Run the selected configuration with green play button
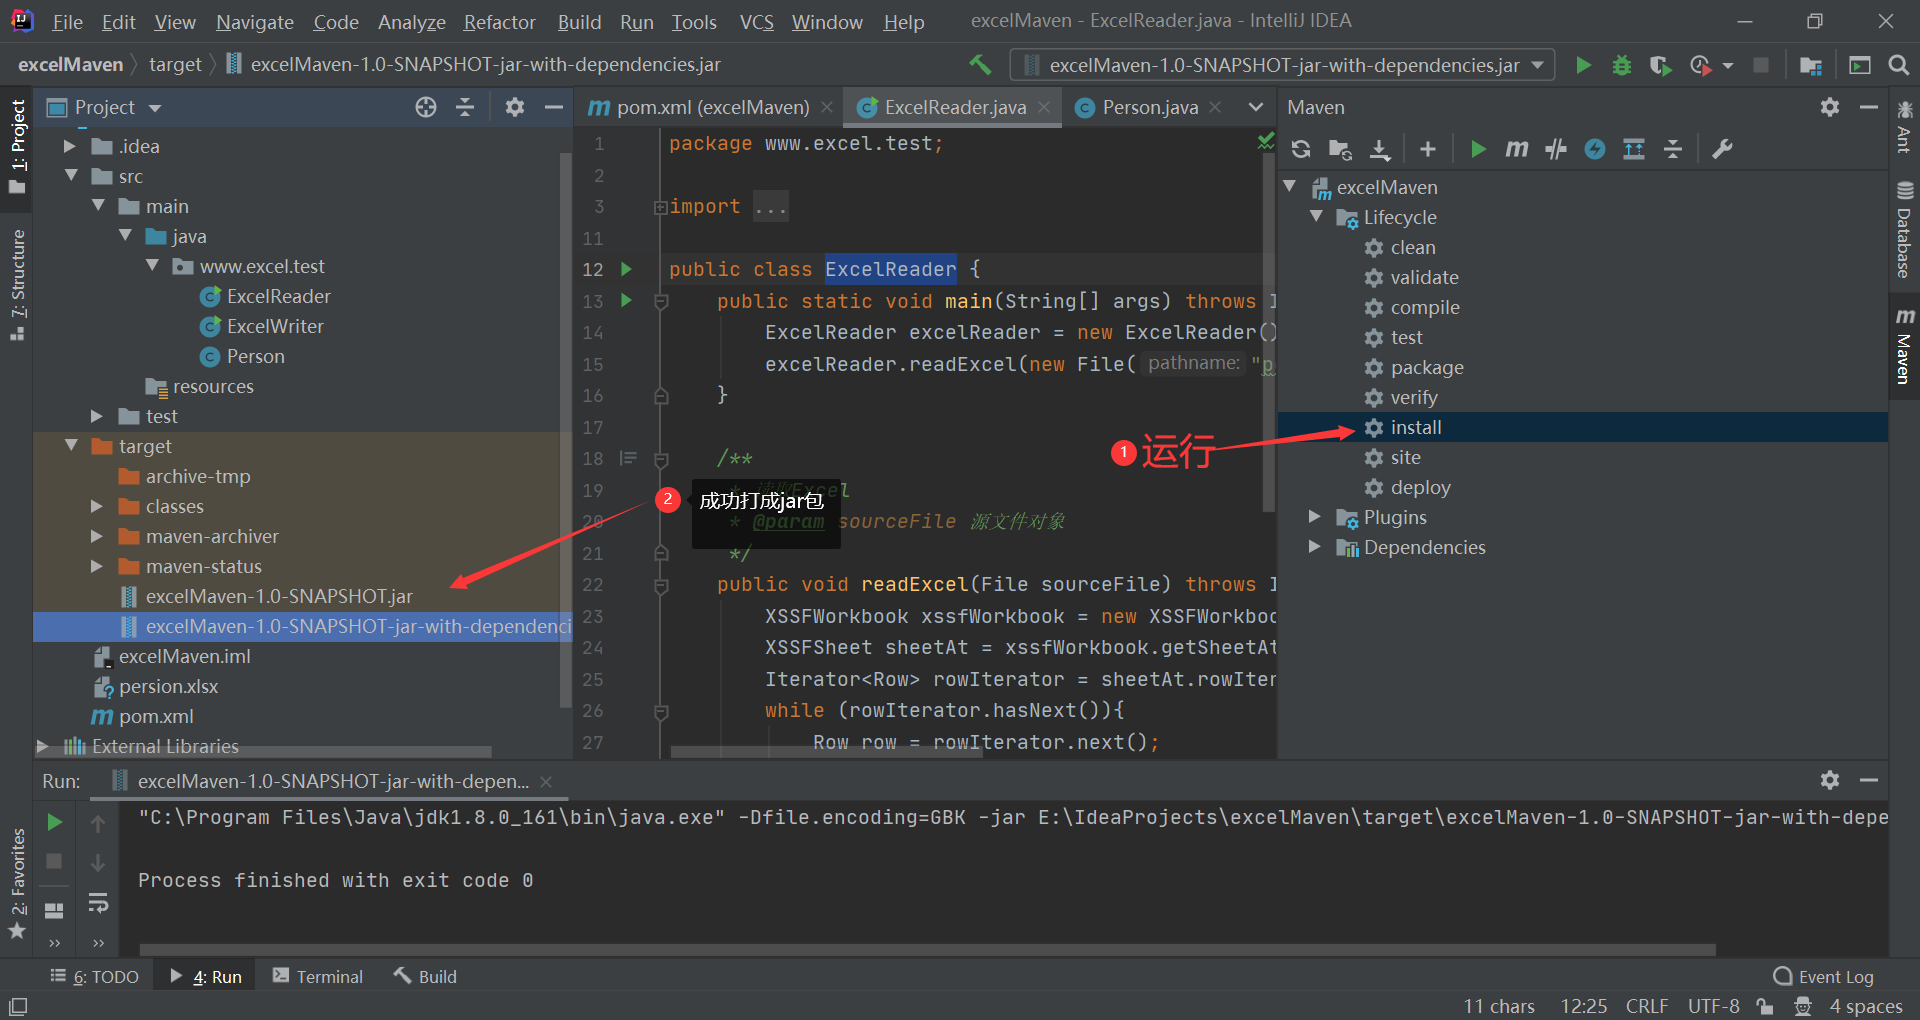The width and height of the screenshot is (1920, 1020). pos(1583,65)
